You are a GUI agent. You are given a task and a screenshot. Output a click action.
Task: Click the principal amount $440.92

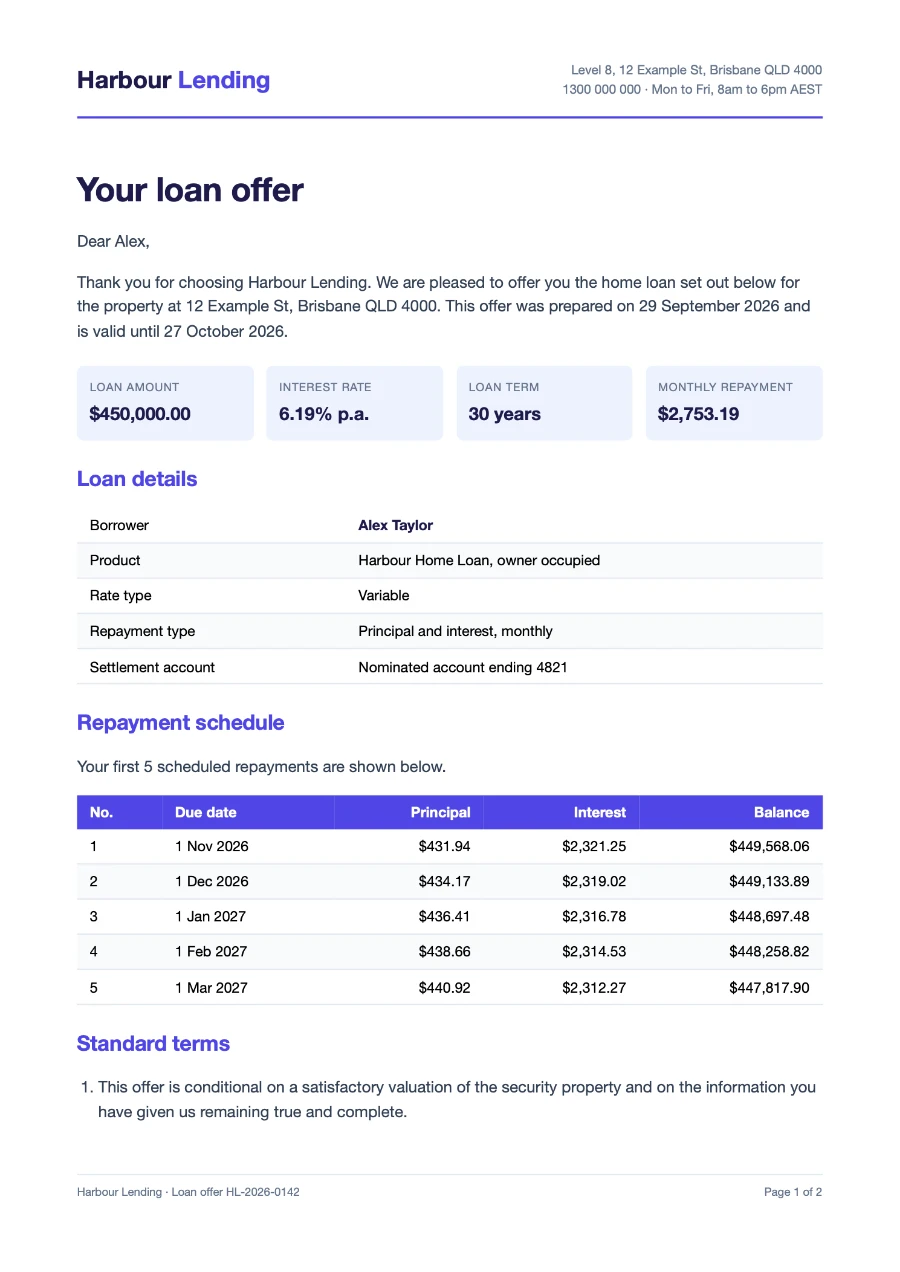tap(445, 987)
